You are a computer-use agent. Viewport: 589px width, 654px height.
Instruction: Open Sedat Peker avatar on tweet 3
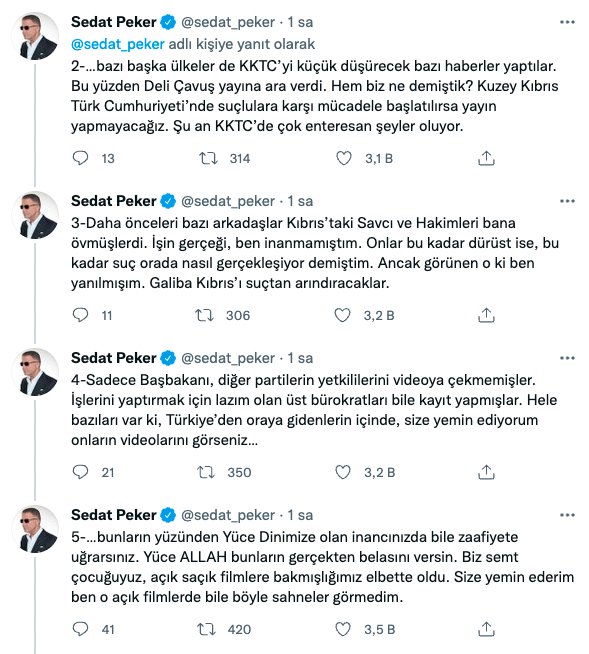point(35,215)
